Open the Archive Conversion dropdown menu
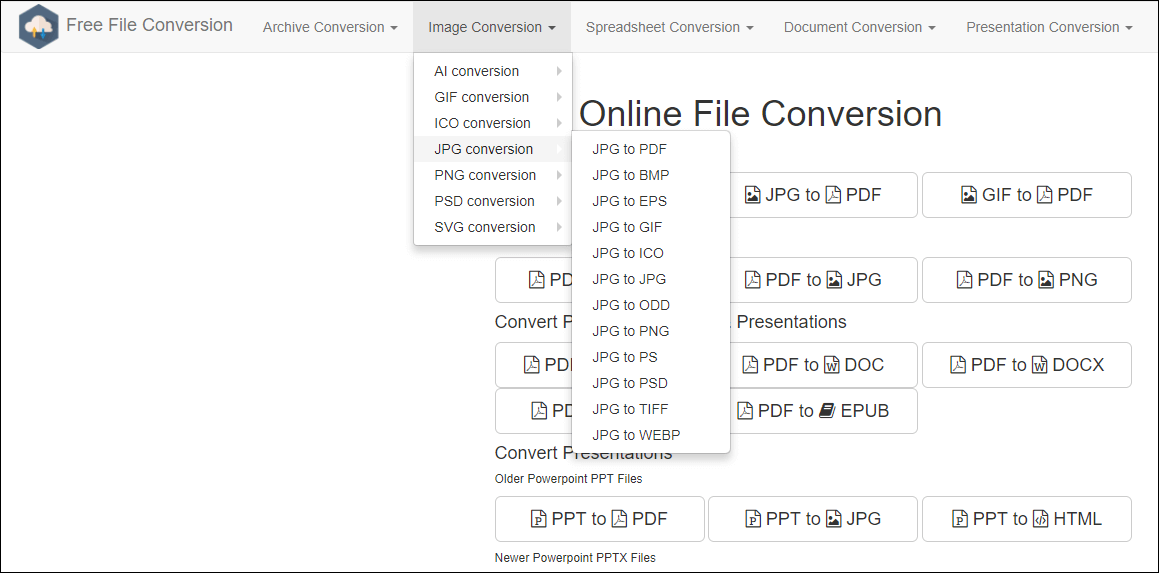Viewport: 1159px width, 573px height. 330,27
